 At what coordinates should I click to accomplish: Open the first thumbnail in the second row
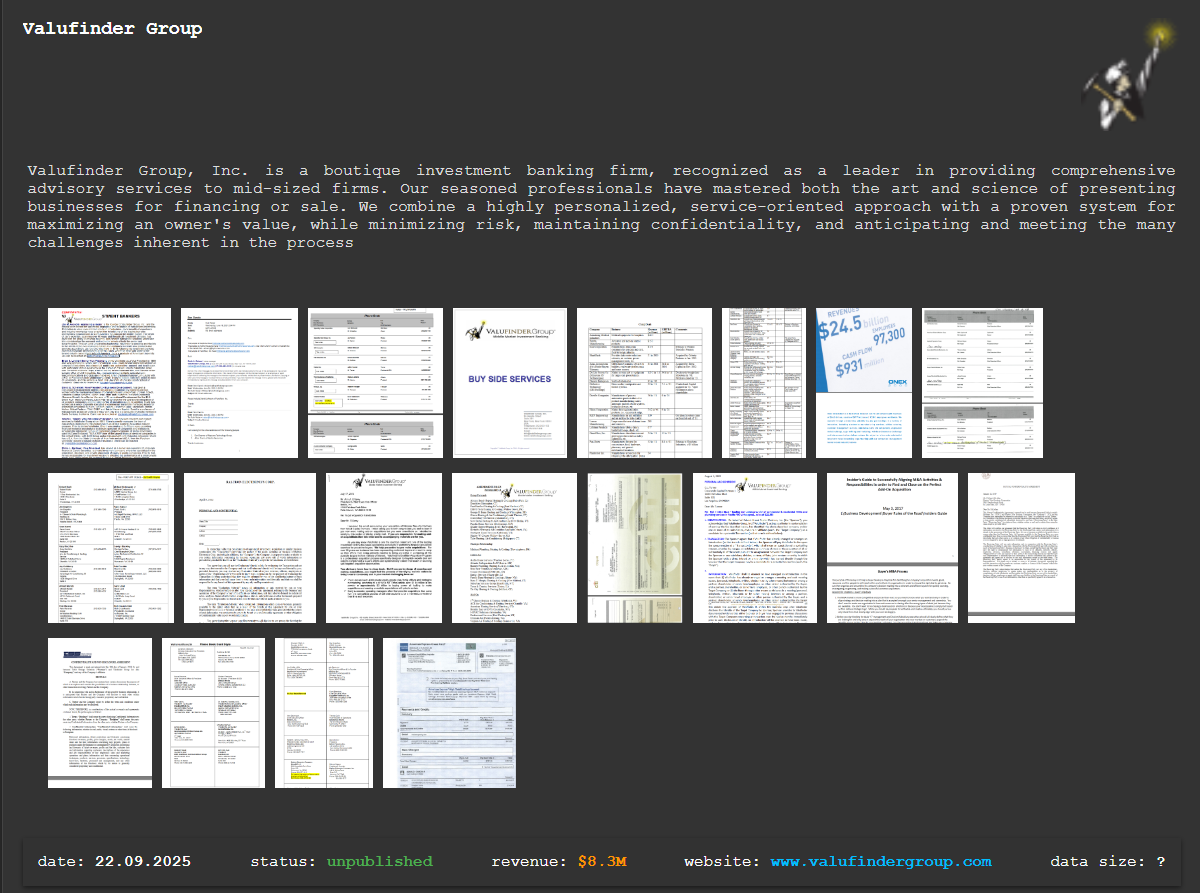[x=110, y=548]
